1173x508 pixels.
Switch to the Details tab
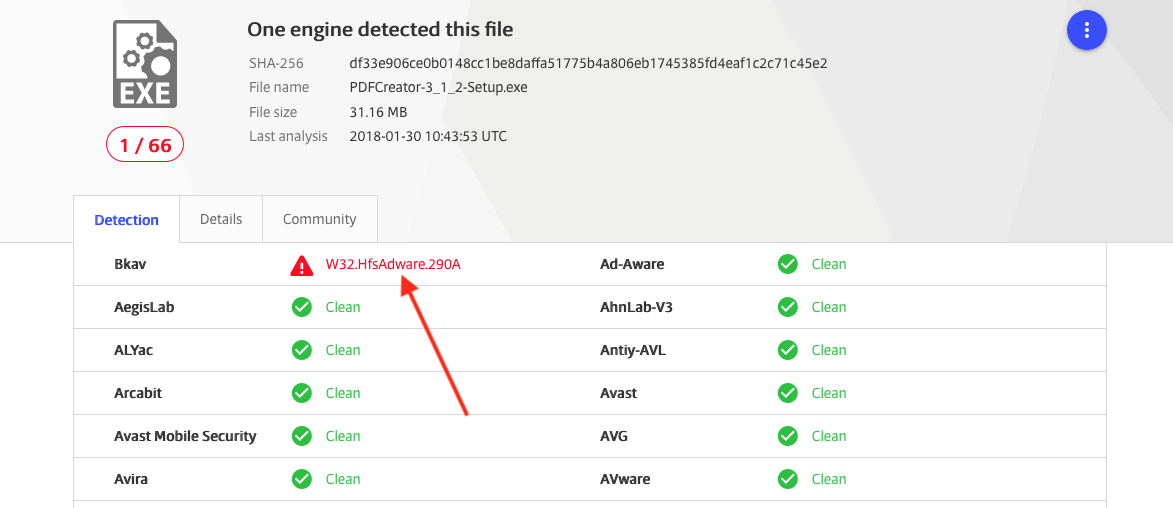click(x=221, y=219)
